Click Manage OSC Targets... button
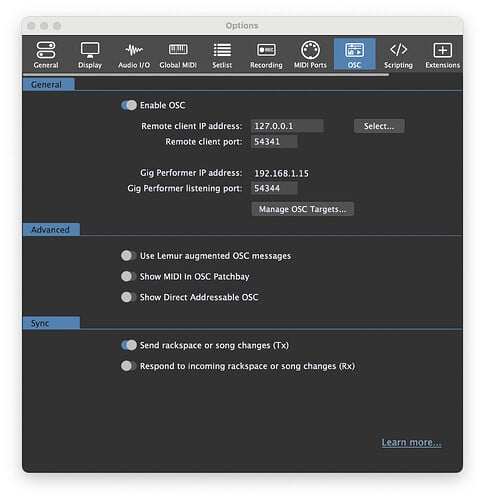The width and height of the screenshot is (485, 500). coord(302,209)
